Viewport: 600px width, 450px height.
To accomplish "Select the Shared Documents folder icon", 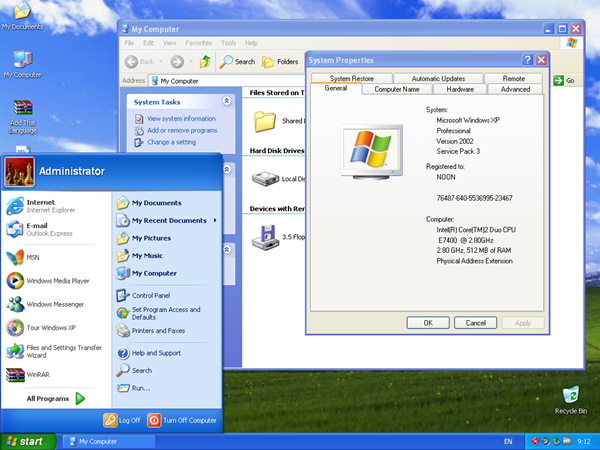I will pyautogui.click(x=265, y=121).
